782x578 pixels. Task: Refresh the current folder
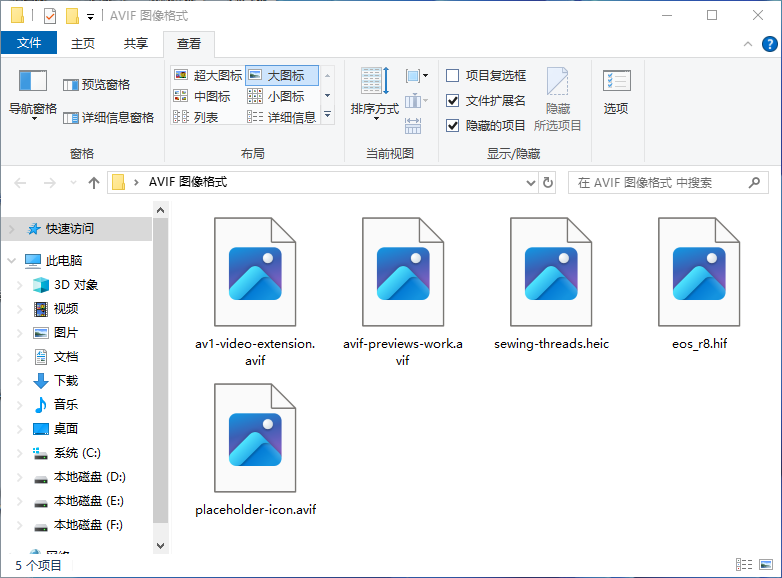[x=548, y=183]
